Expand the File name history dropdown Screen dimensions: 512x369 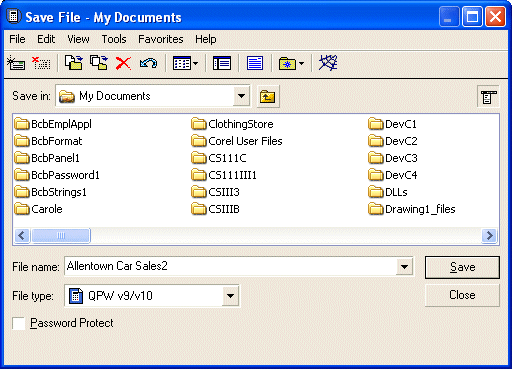click(x=404, y=267)
